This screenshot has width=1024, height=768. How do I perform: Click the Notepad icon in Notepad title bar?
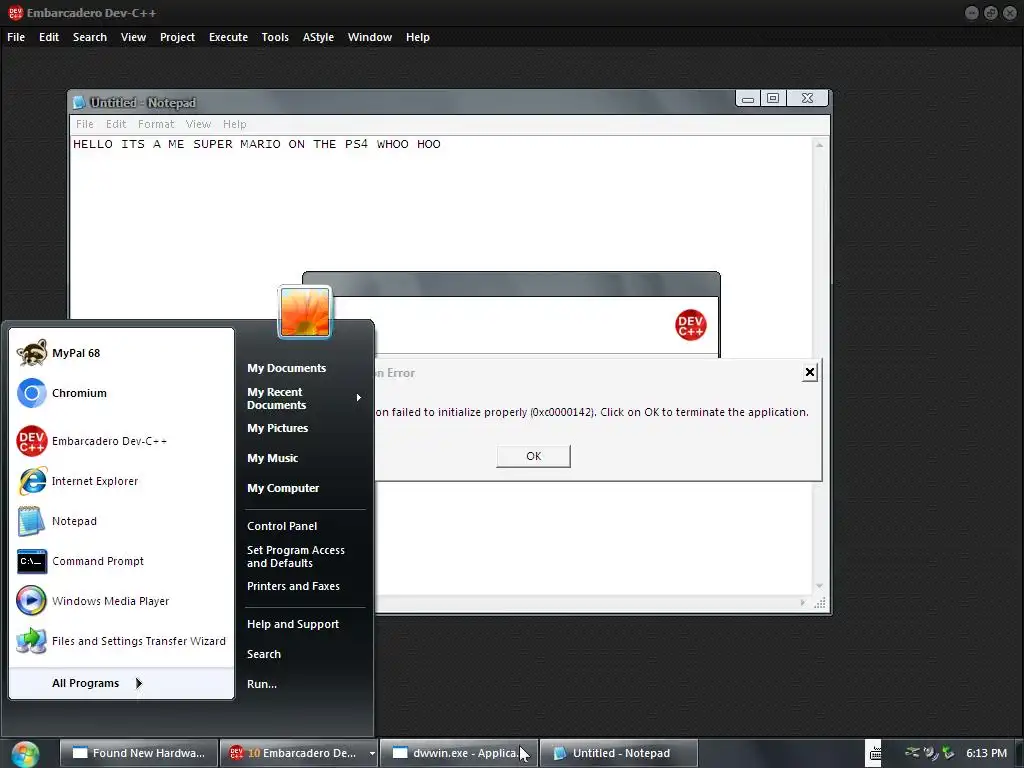click(79, 103)
